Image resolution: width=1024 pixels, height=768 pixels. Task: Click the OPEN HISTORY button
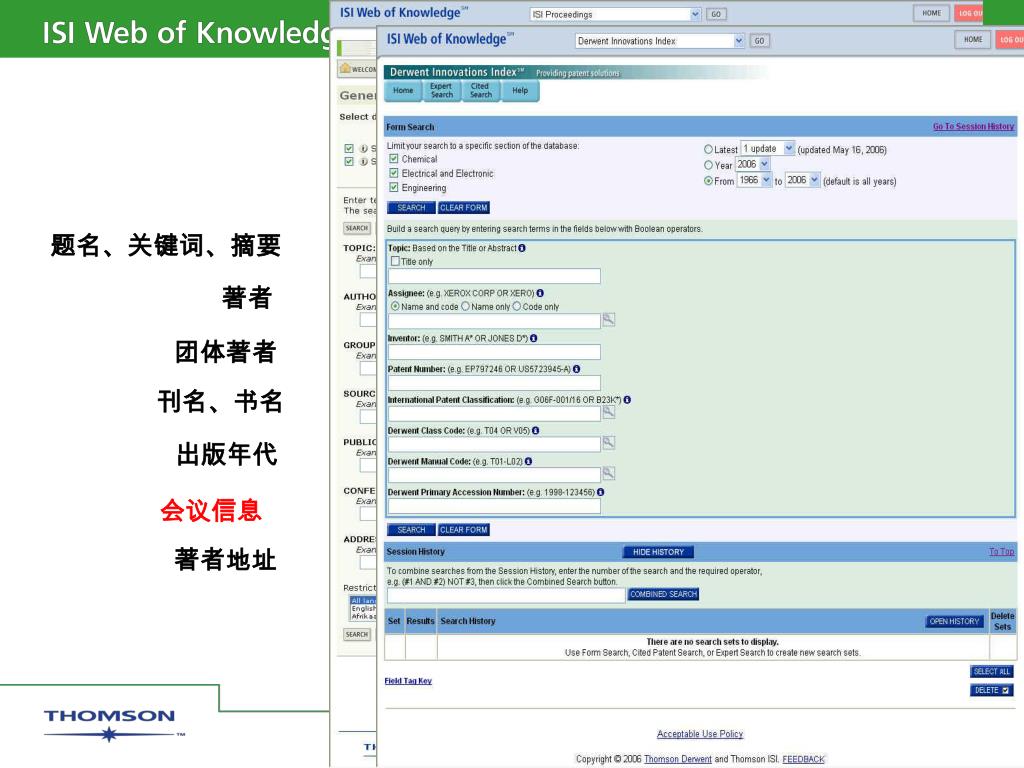(955, 621)
